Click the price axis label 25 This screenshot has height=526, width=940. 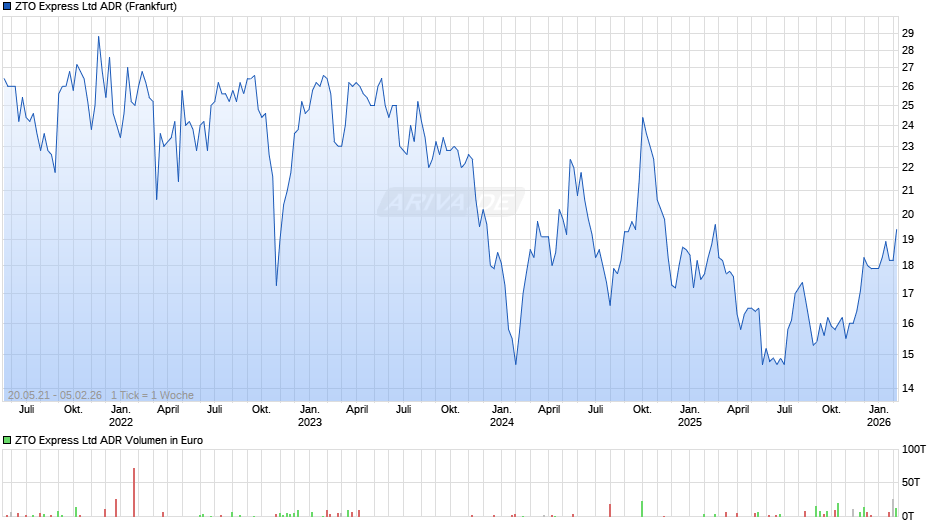coord(908,105)
